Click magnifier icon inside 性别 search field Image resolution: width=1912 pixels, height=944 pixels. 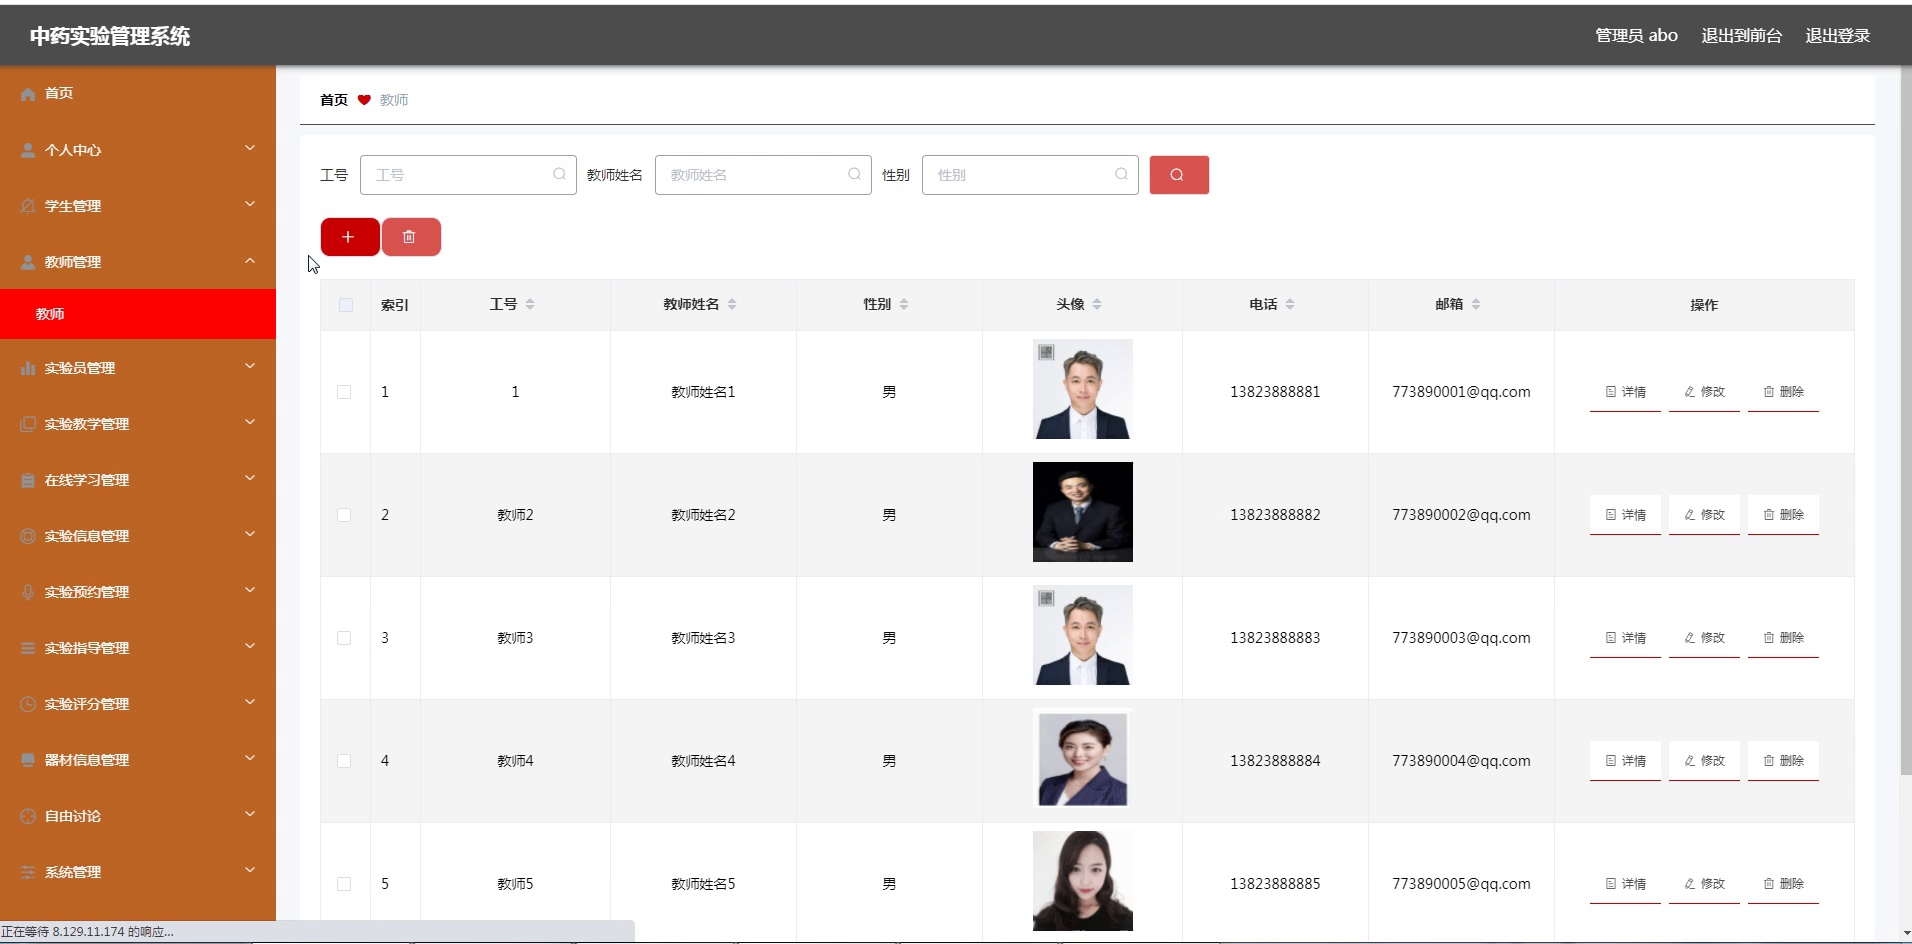(x=1121, y=174)
